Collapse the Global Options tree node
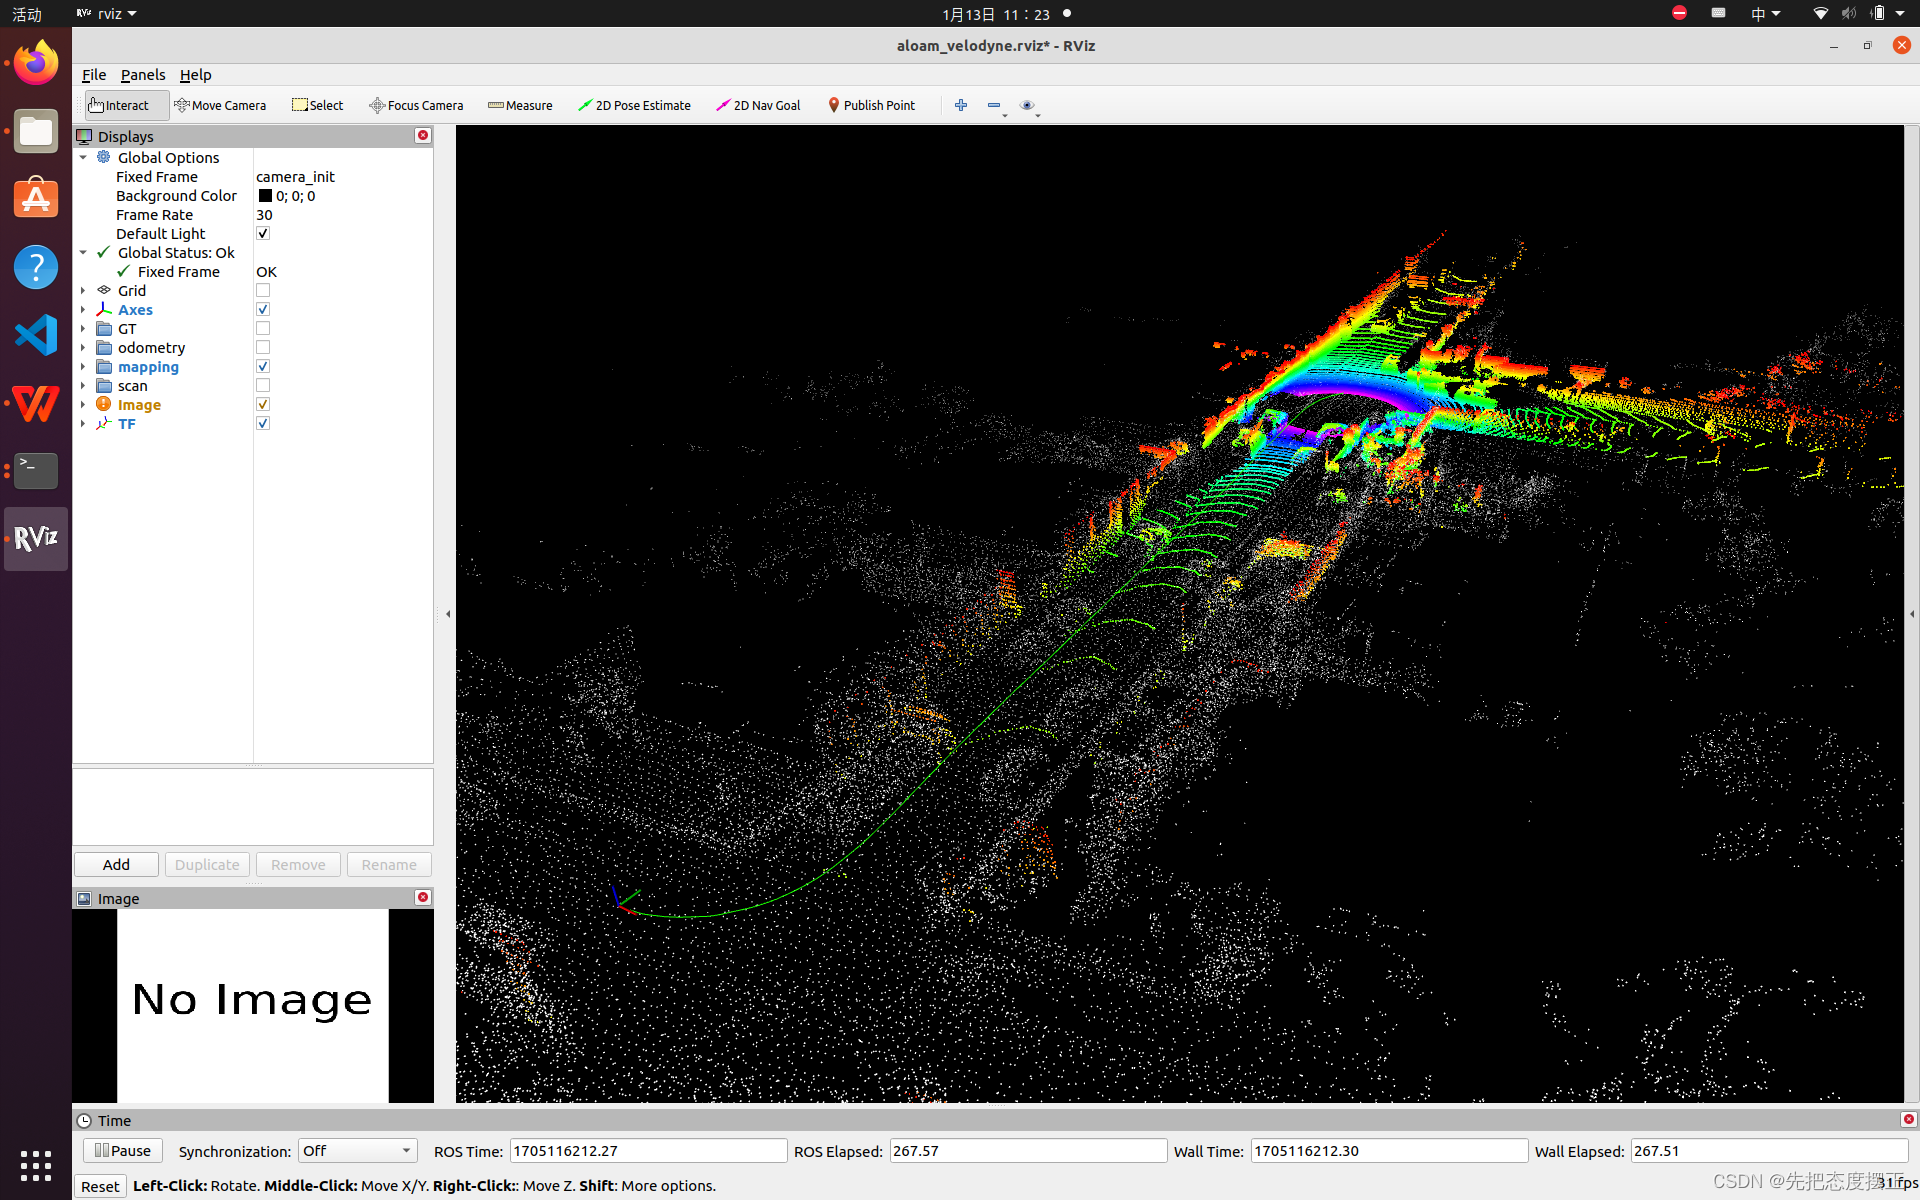The image size is (1920, 1200). pyautogui.click(x=83, y=158)
